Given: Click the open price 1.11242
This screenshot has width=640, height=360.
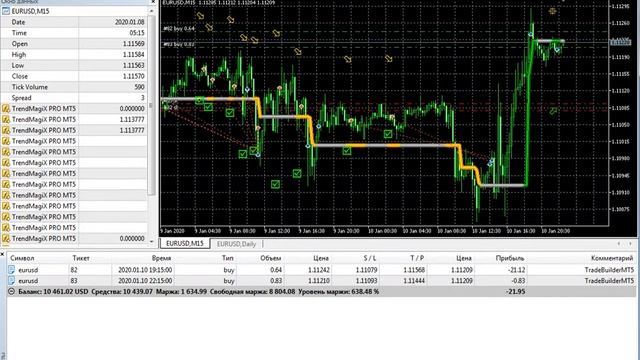Looking at the screenshot, I should tap(319, 270).
